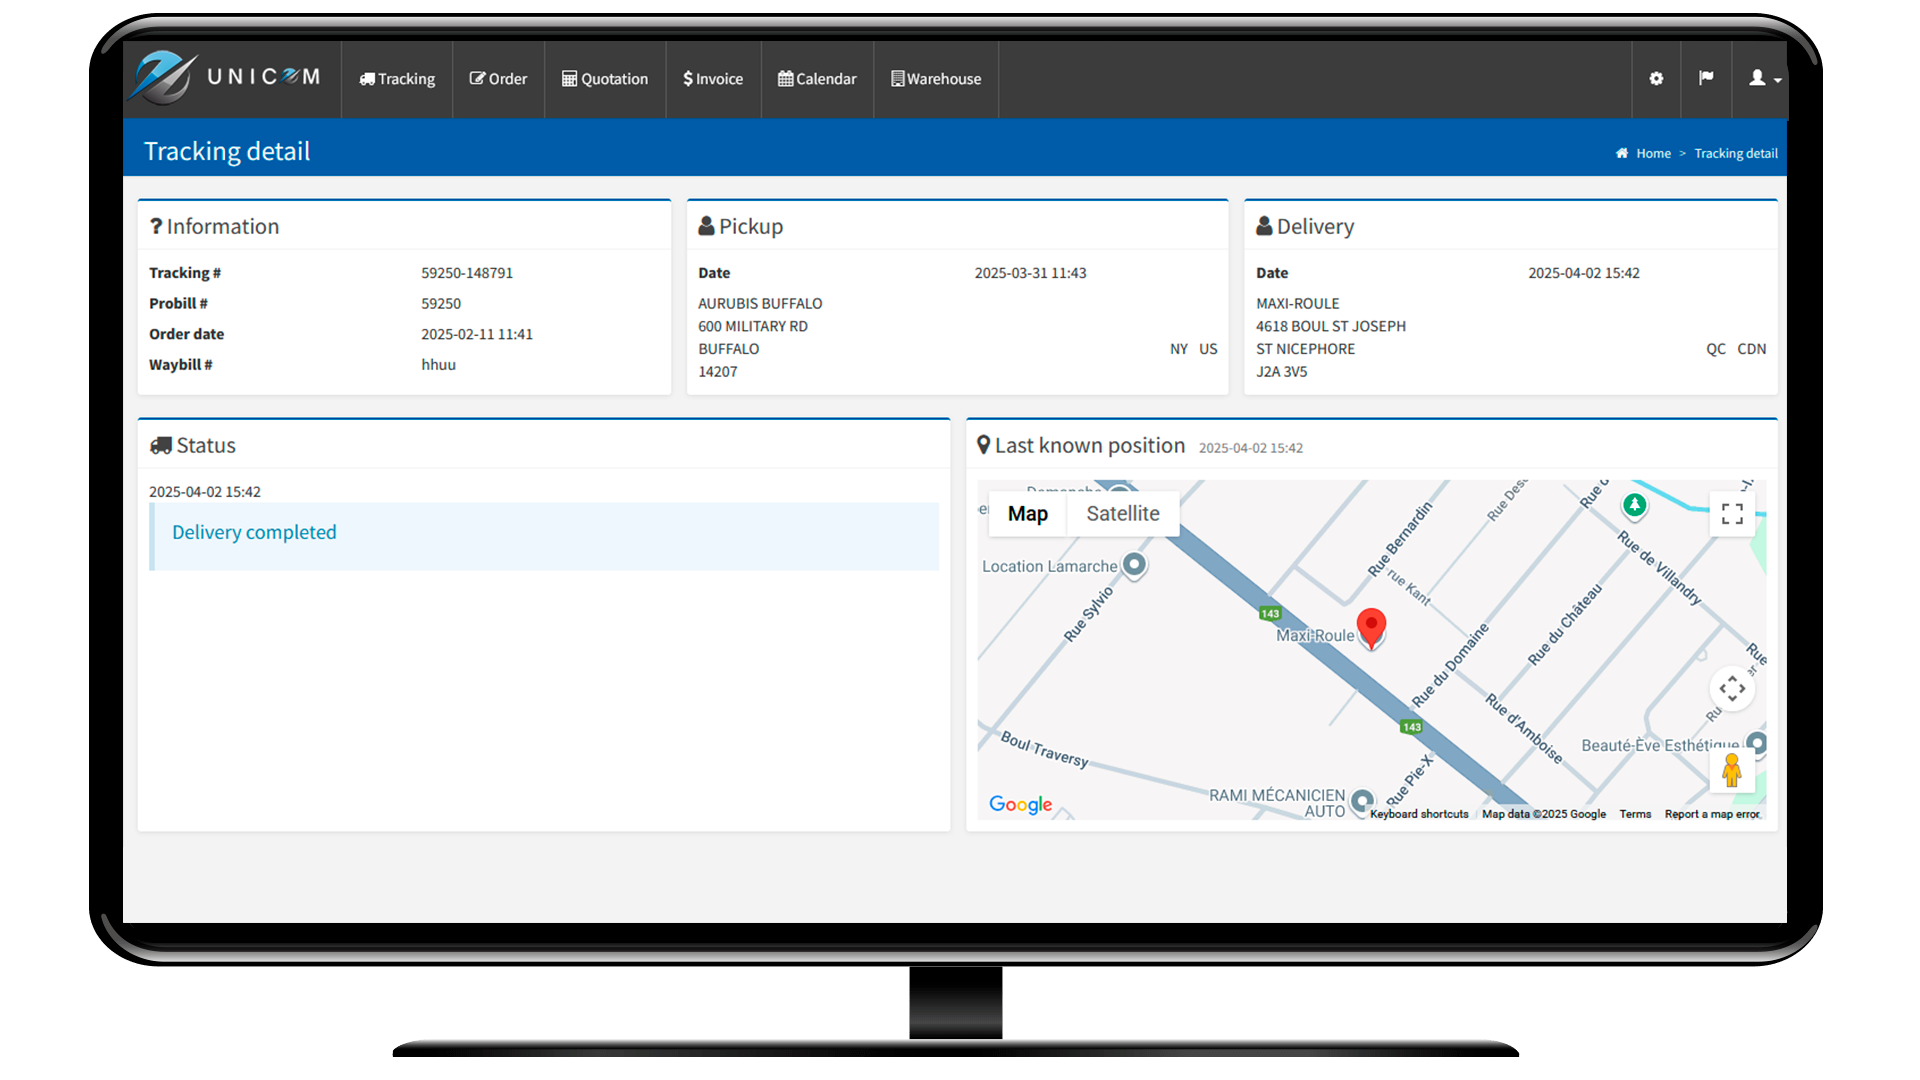Select the Map view type

(1027, 514)
